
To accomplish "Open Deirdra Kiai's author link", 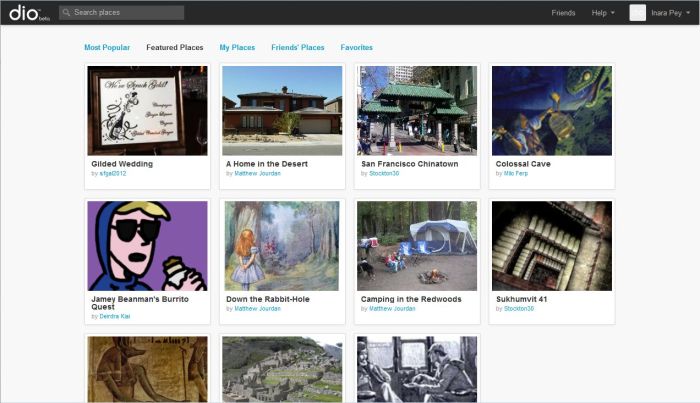I will click(x=114, y=316).
